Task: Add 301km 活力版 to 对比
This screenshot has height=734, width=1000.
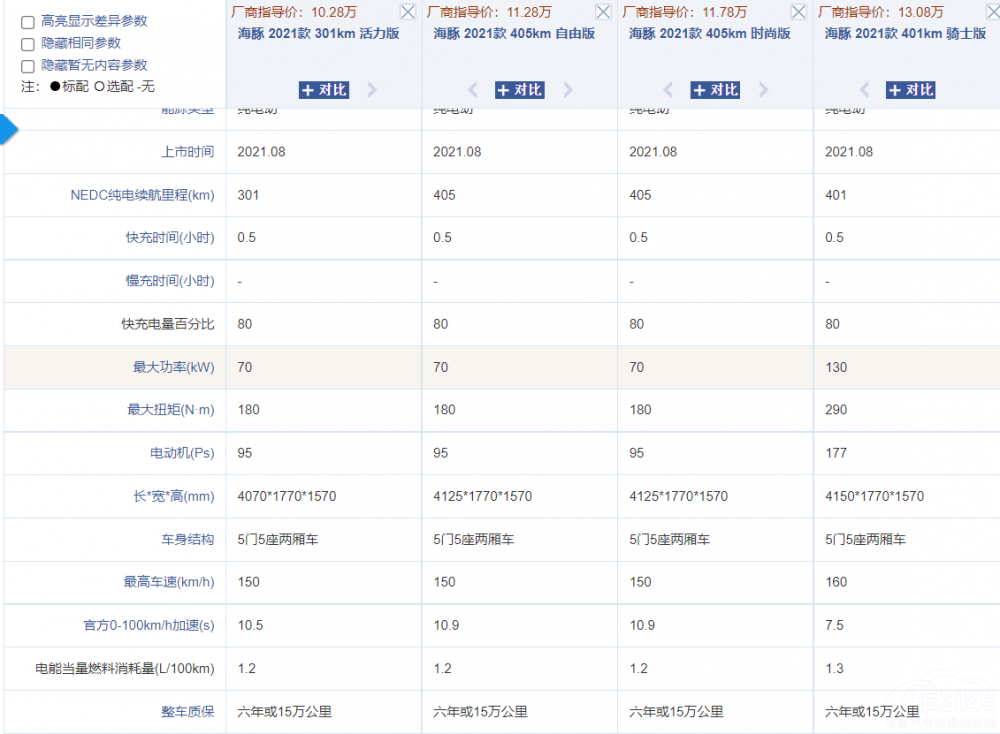Action: coord(323,90)
